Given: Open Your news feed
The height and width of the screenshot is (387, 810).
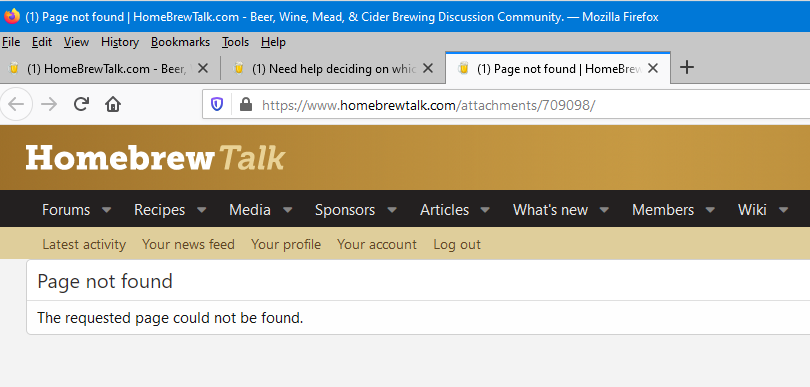Looking at the screenshot, I should (188, 244).
